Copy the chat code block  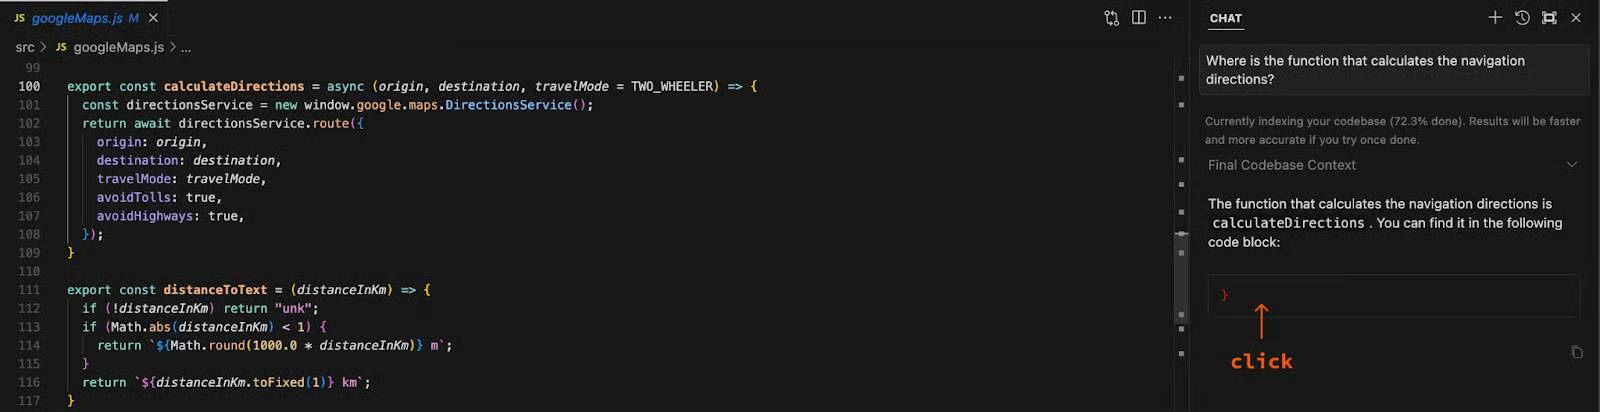pyautogui.click(x=1577, y=352)
